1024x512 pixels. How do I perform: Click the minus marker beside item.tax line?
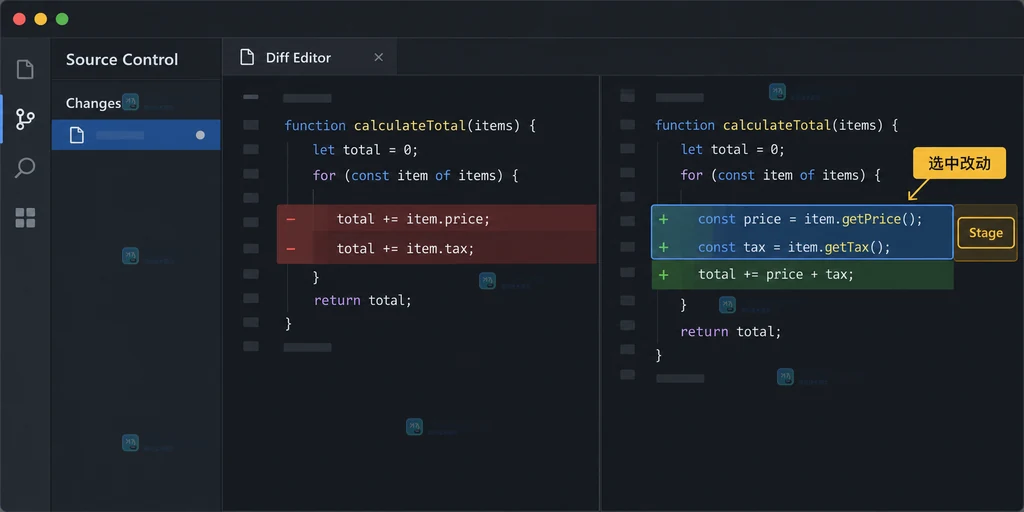click(291, 249)
